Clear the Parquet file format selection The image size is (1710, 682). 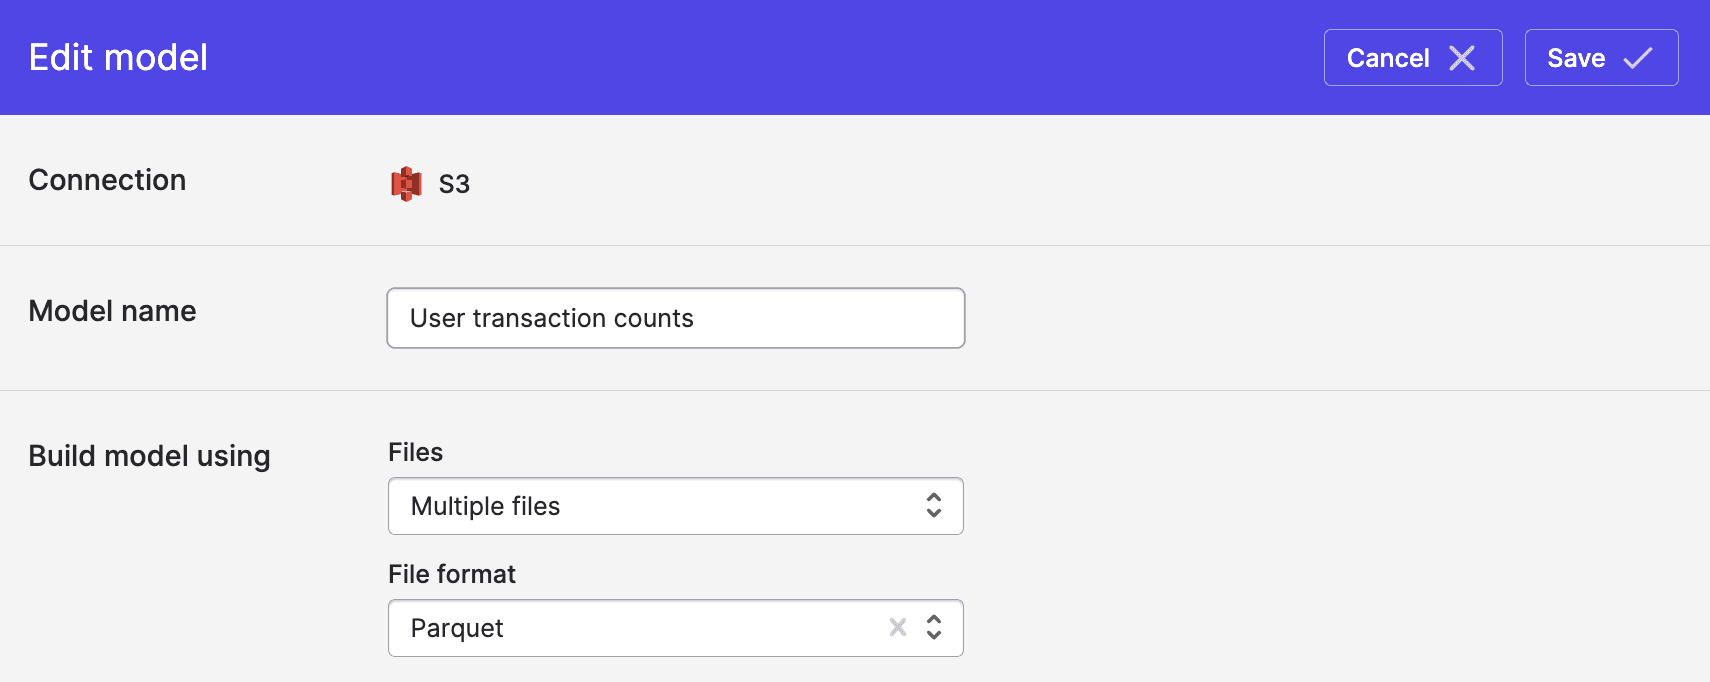(x=897, y=627)
